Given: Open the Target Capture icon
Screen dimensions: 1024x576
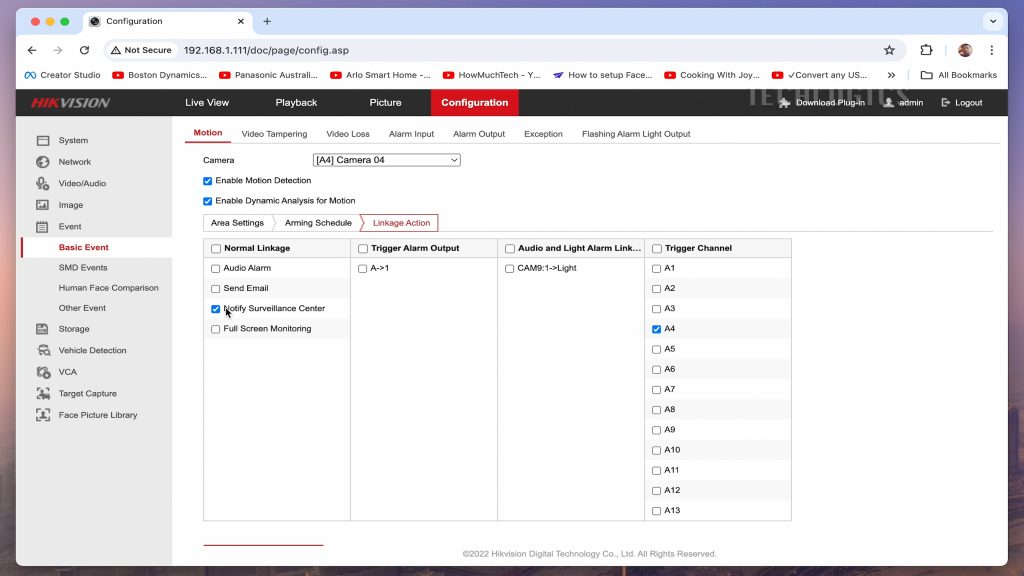Looking at the screenshot, I should [43, 394].
